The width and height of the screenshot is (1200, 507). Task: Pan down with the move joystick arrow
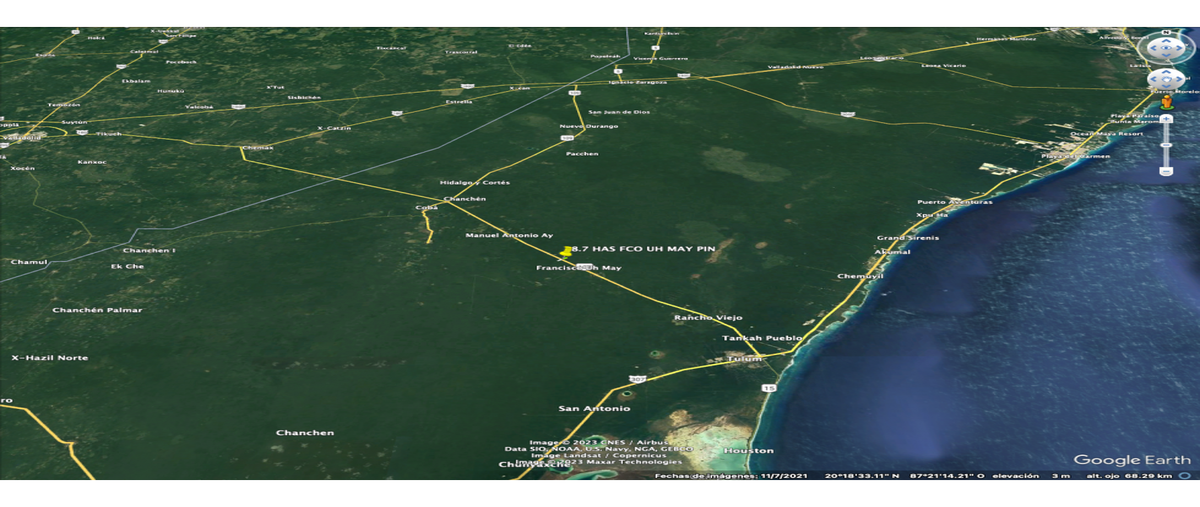(1166, 88)
